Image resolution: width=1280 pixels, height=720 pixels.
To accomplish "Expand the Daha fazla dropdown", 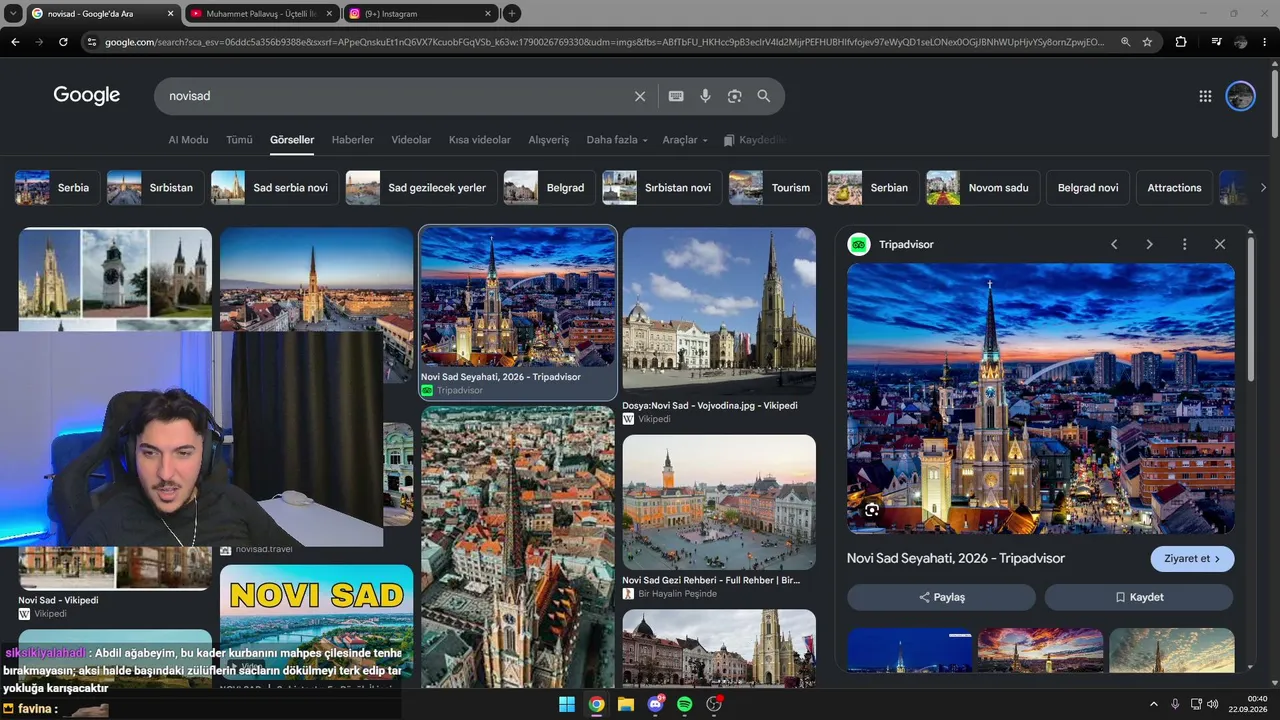I will [617, 140].
